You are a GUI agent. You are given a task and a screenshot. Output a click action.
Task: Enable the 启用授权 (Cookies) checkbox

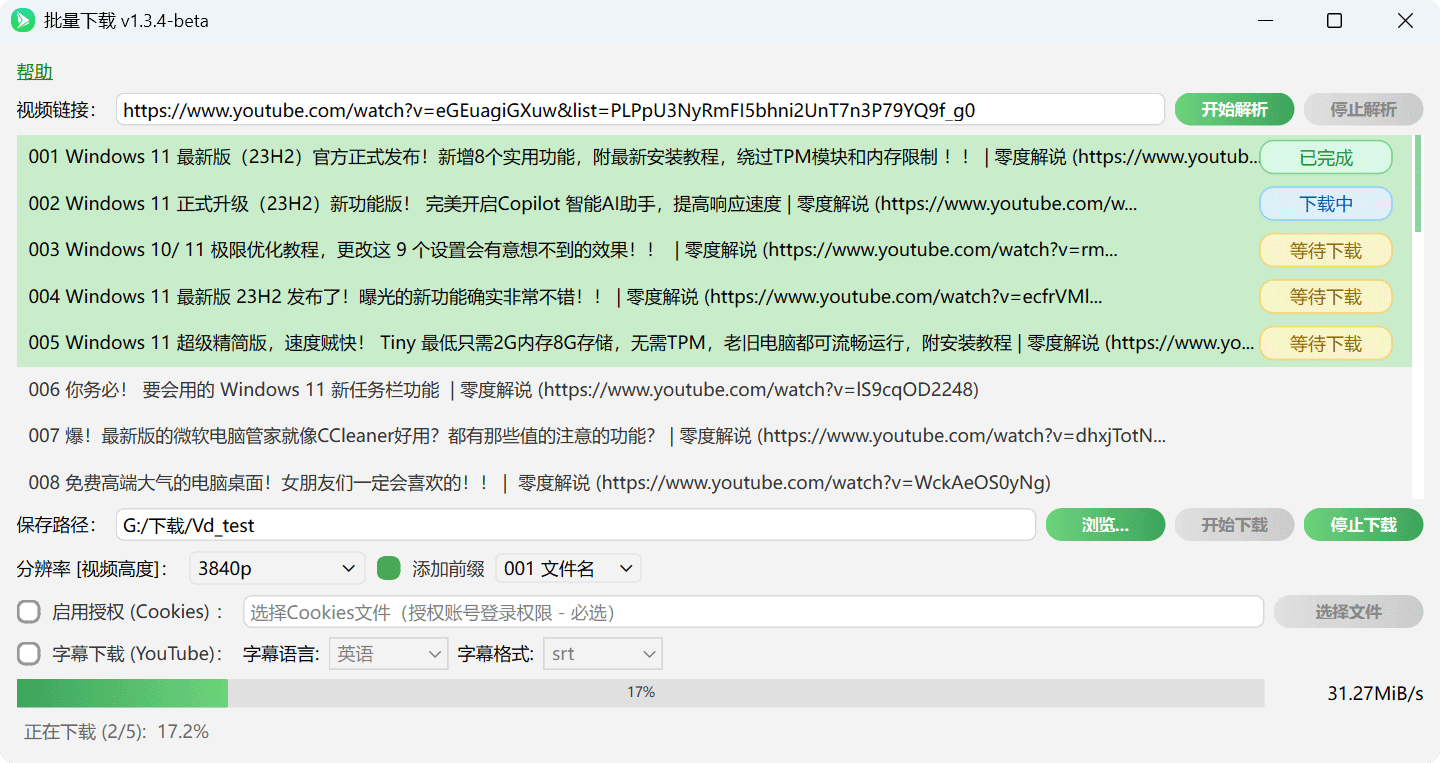click(x=29, y=611)
